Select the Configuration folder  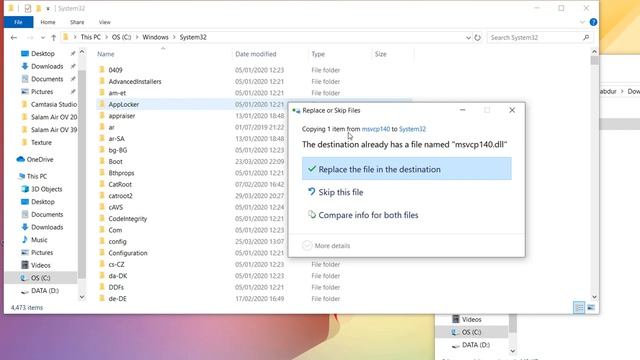coord(128,253)
